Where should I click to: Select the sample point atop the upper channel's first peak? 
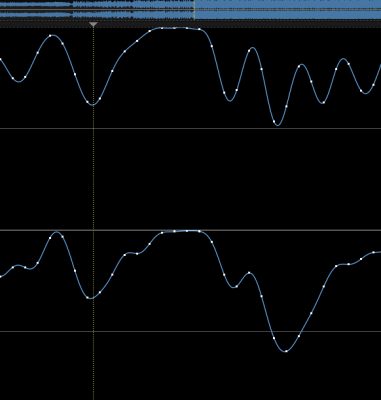pyautogui.click(x=50, y=36)
